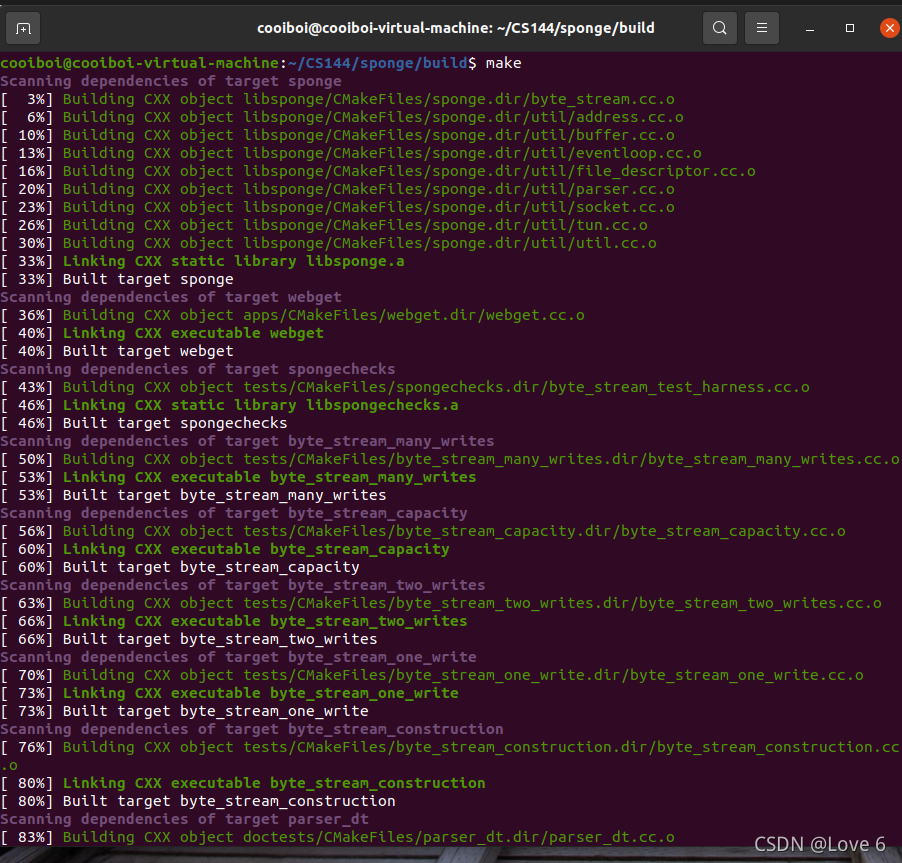
Task: Select the webget.cc.o build line at 36%
Action: 292,315
